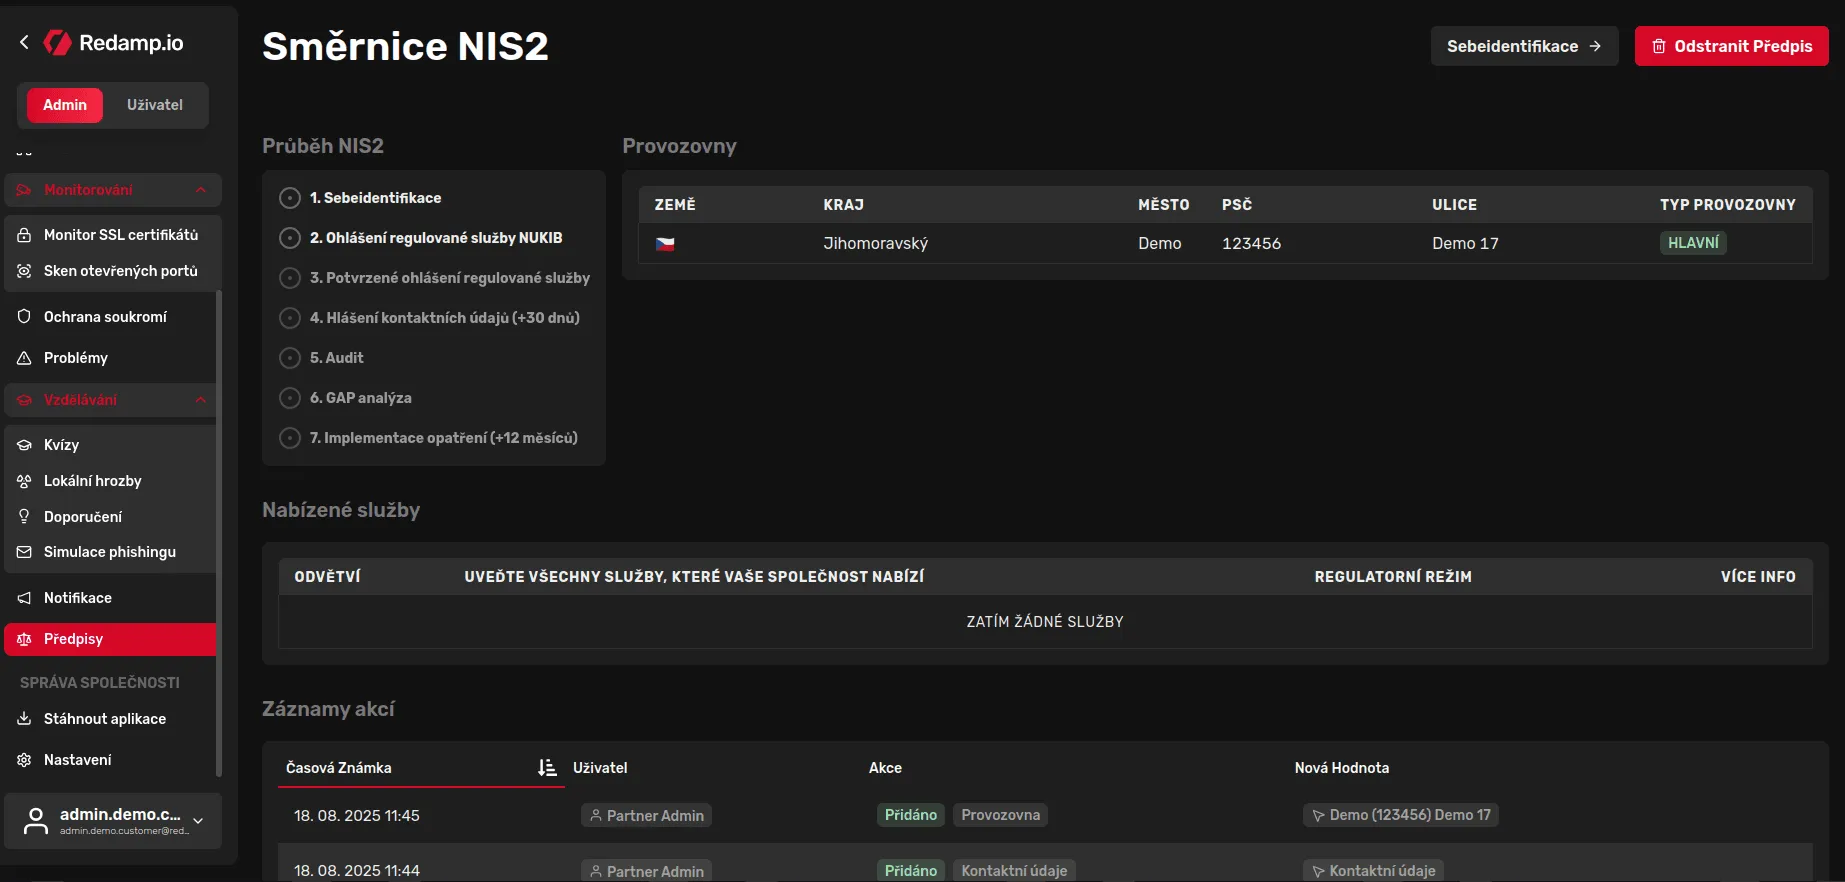
Task: Click the download icon for Stáhnout aplikace
Action: click(24, 719)
